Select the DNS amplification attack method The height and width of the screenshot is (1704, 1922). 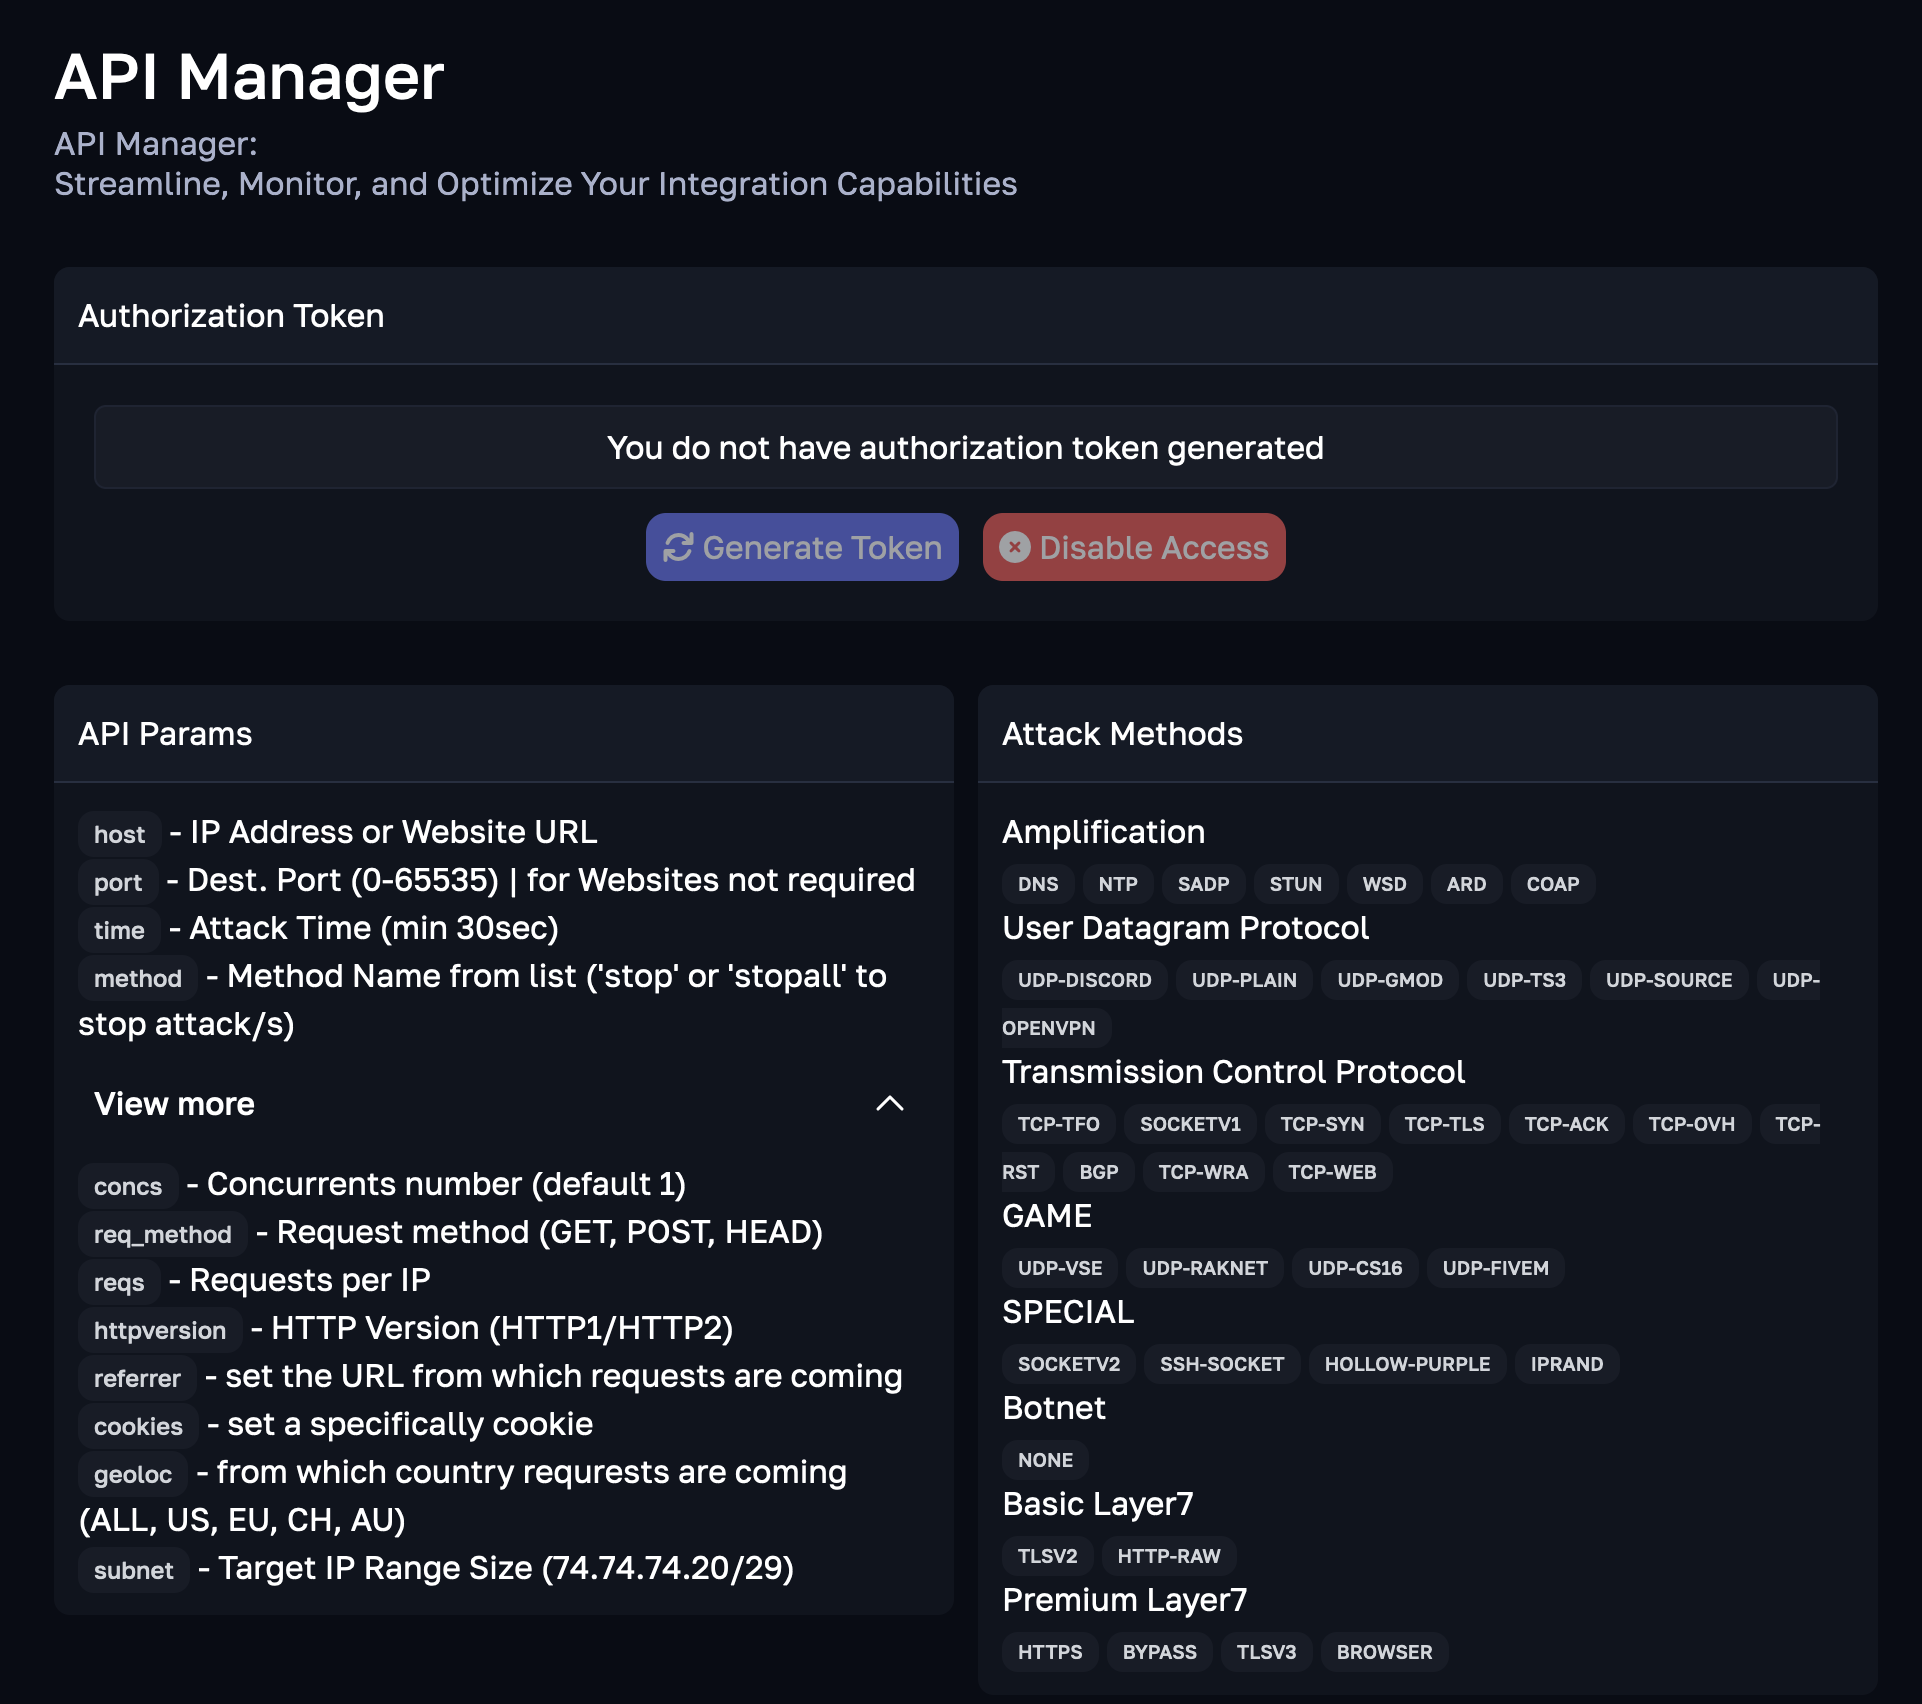click(x=1034, y=883)
